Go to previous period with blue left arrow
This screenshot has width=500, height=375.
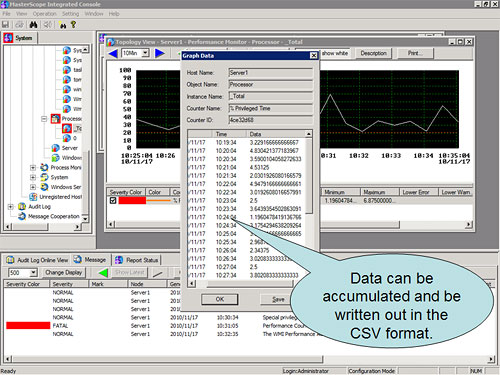pyautogui.click(x=113, y=53)
